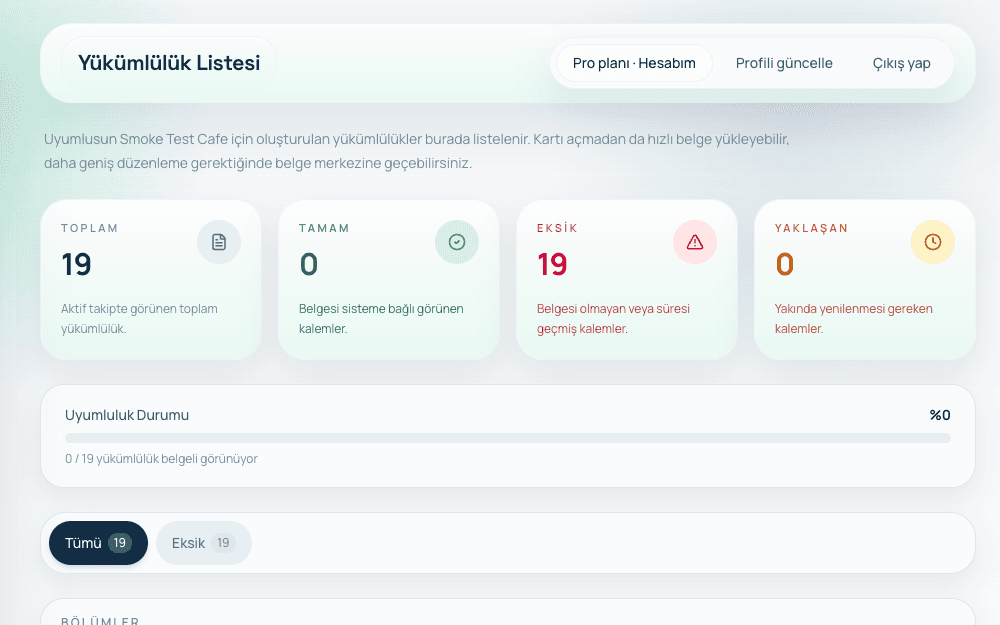Click the TOPLAM card label
Screen dimensions: 1000x625
(x=89, y=228)
